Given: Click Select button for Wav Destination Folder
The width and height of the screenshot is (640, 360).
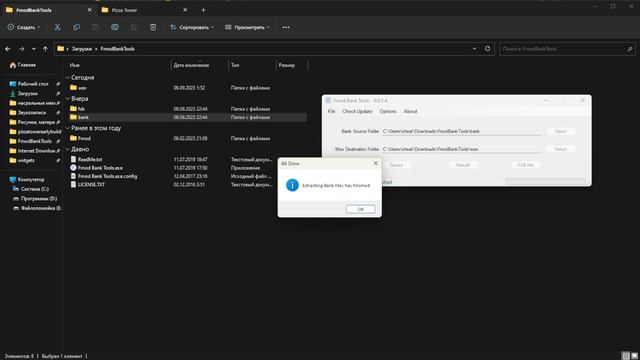Looking at the screenshot, I should tap(560, 149).
